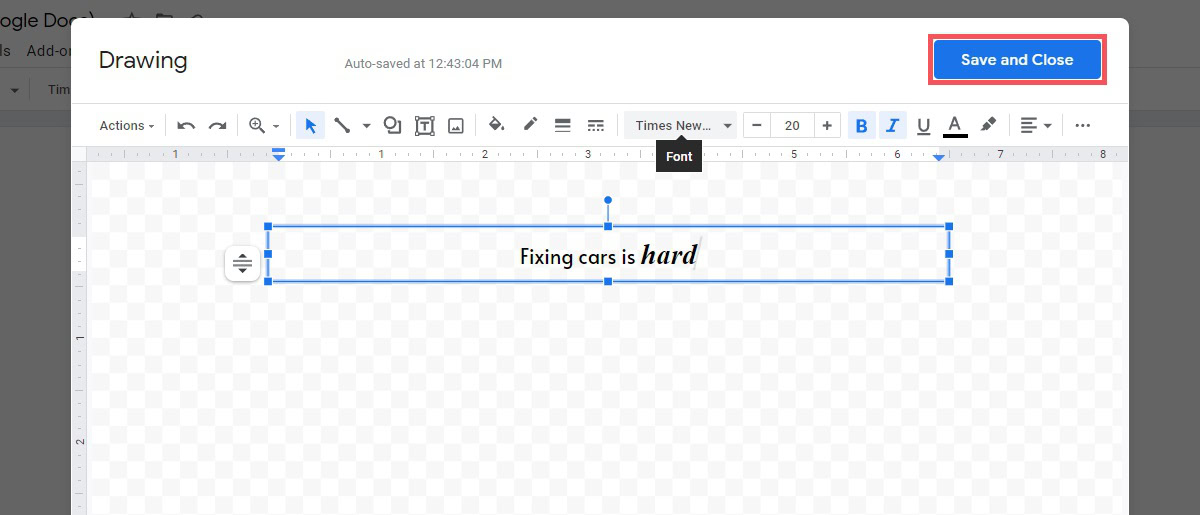Open the Border dash style options
The image size is (1200, 515).
coord(595,125)
